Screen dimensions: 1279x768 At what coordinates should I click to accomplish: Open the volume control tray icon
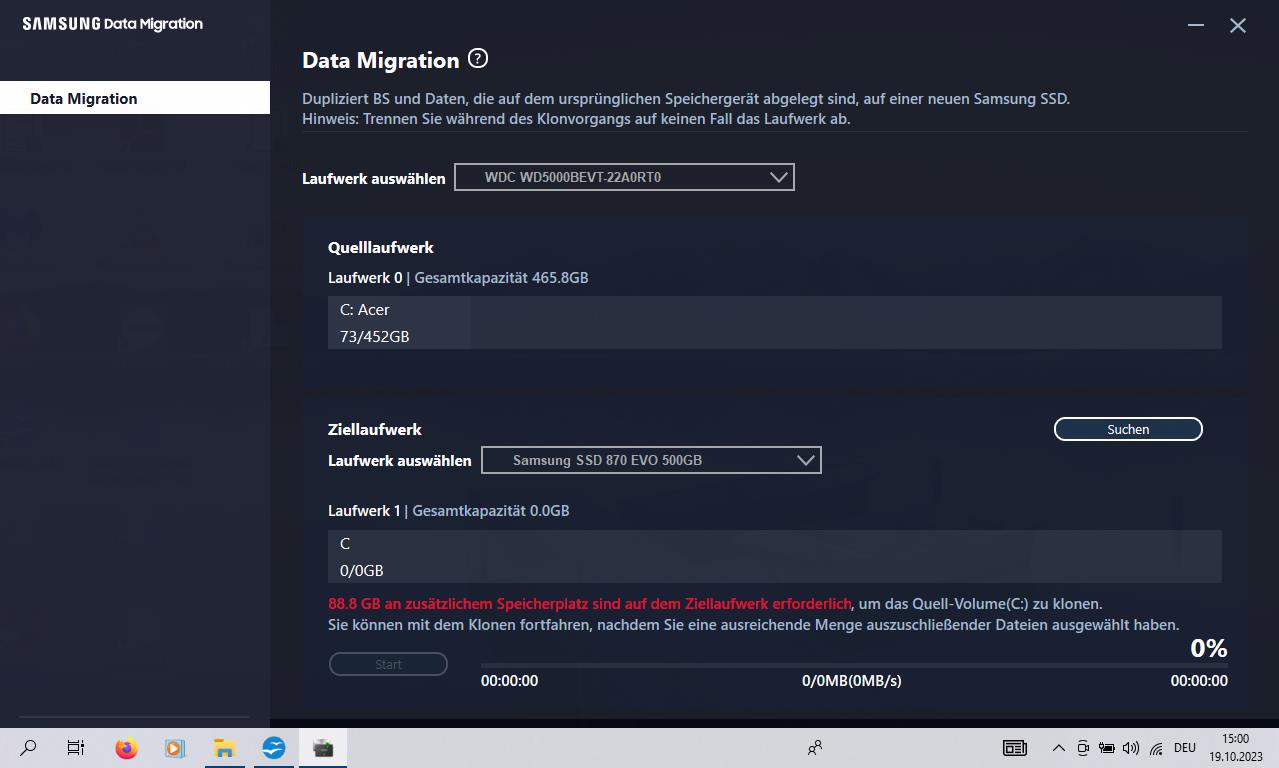tap(1131, 748)
